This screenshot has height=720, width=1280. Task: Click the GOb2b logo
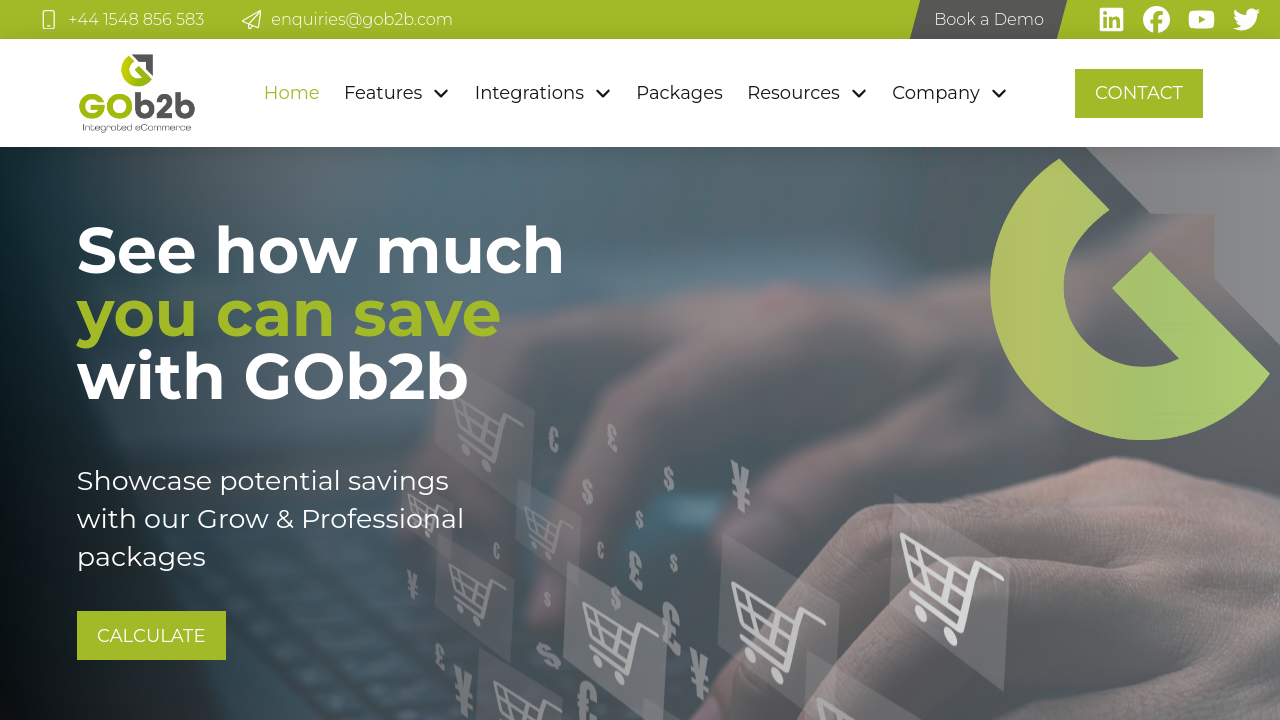pos(137,93)
